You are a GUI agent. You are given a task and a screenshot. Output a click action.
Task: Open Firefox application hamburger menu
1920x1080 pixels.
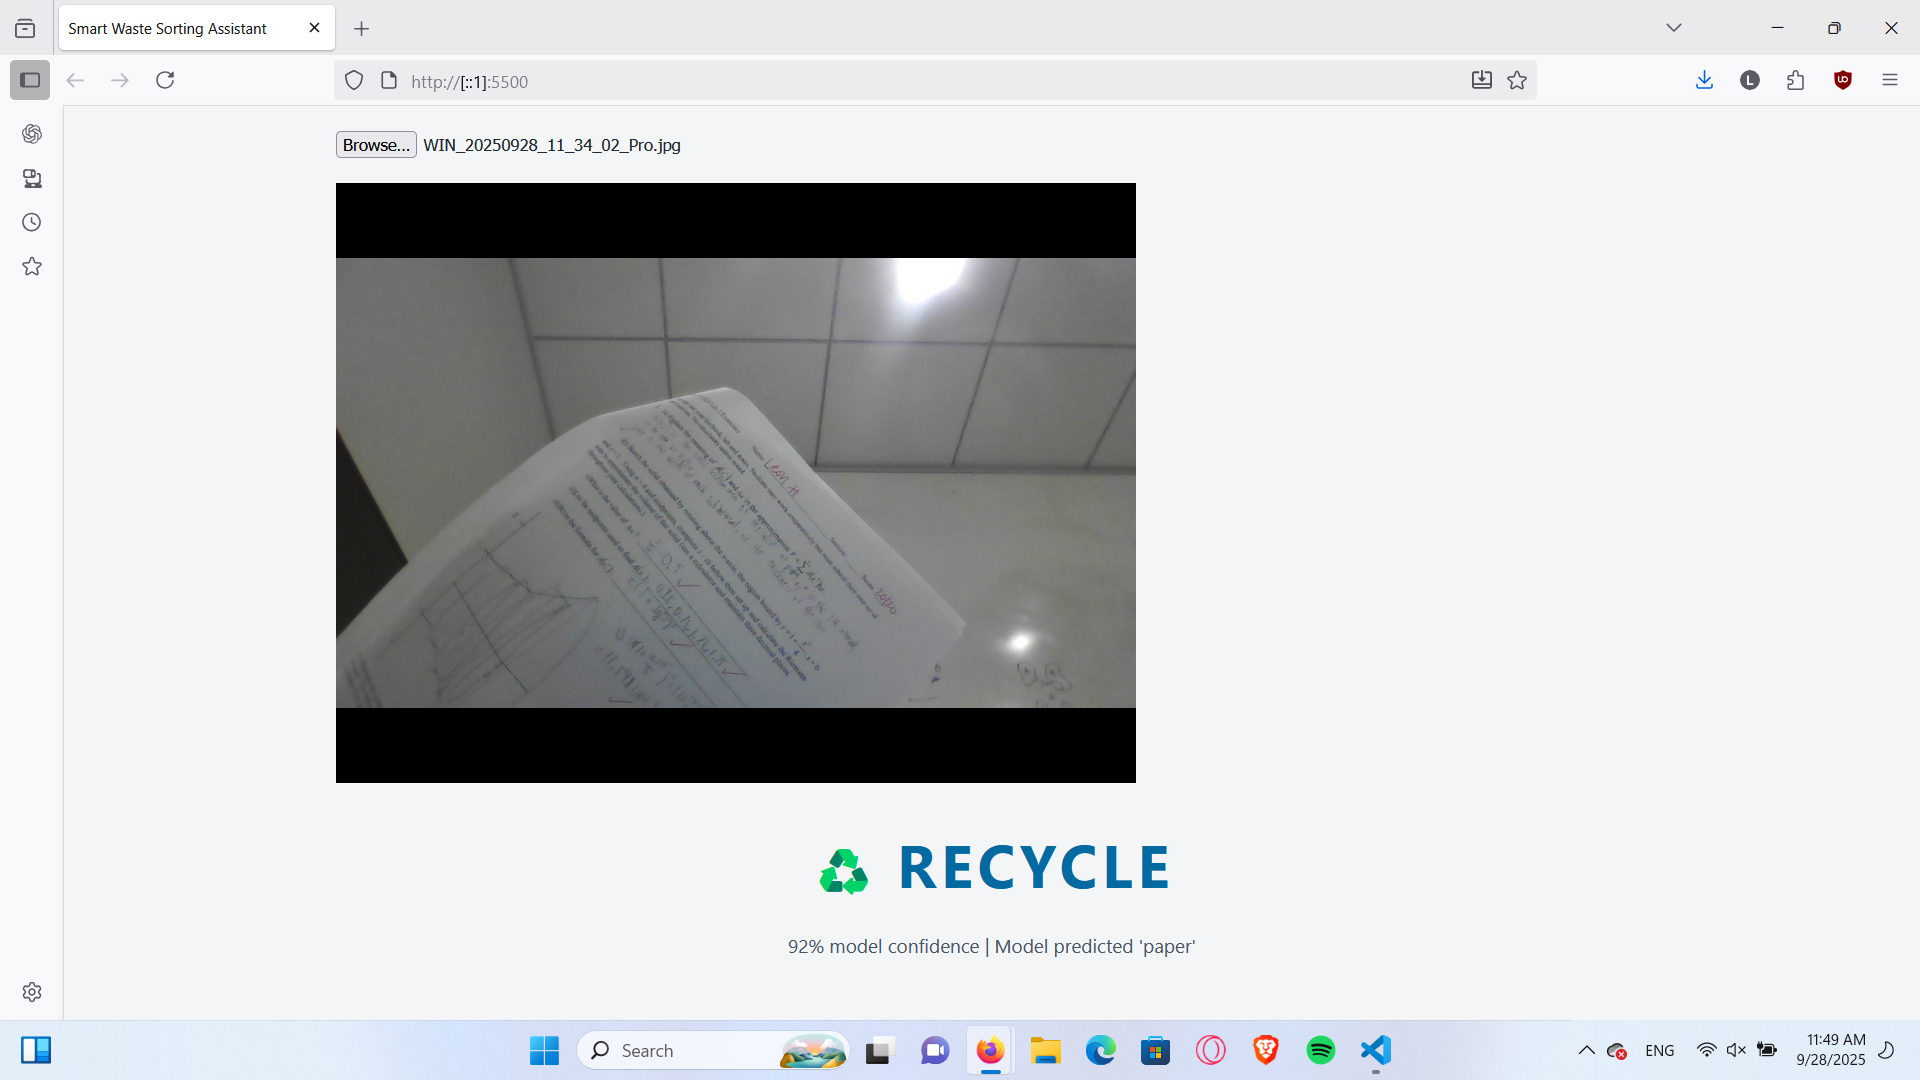(1889, 80)
